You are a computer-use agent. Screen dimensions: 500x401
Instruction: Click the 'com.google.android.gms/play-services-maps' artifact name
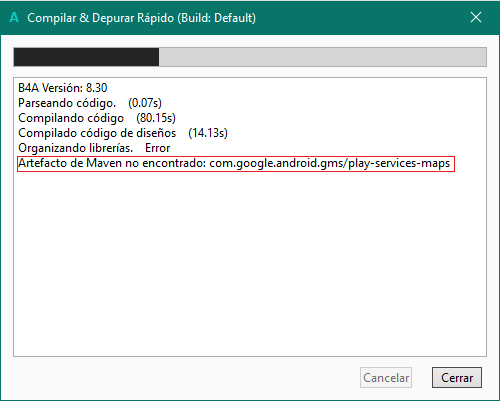[330, 163]
